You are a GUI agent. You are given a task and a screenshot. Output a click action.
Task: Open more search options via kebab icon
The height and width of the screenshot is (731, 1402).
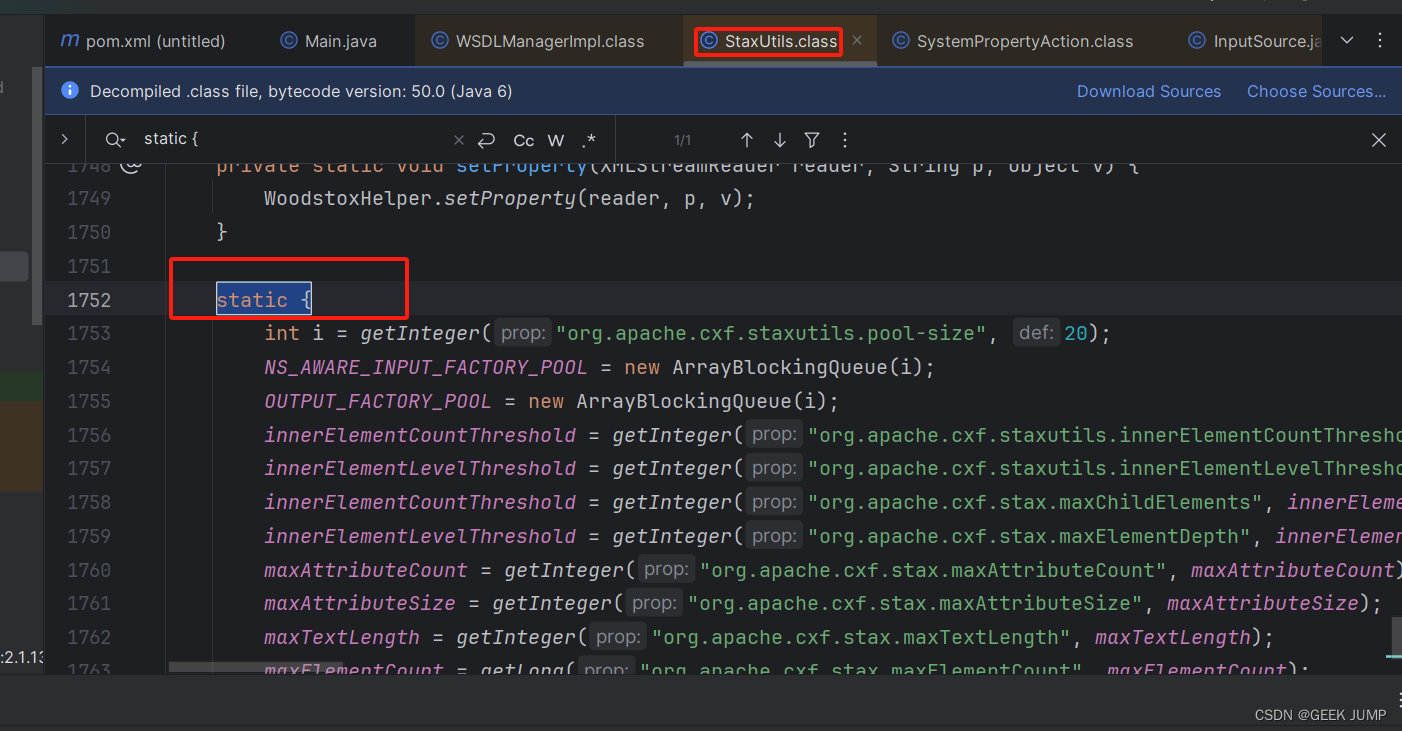point(845,140)
